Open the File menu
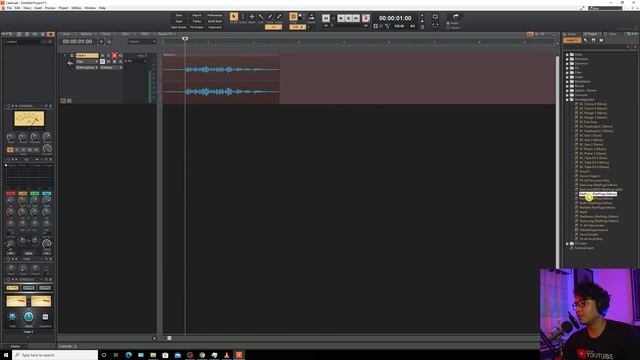 coord(9,8)
